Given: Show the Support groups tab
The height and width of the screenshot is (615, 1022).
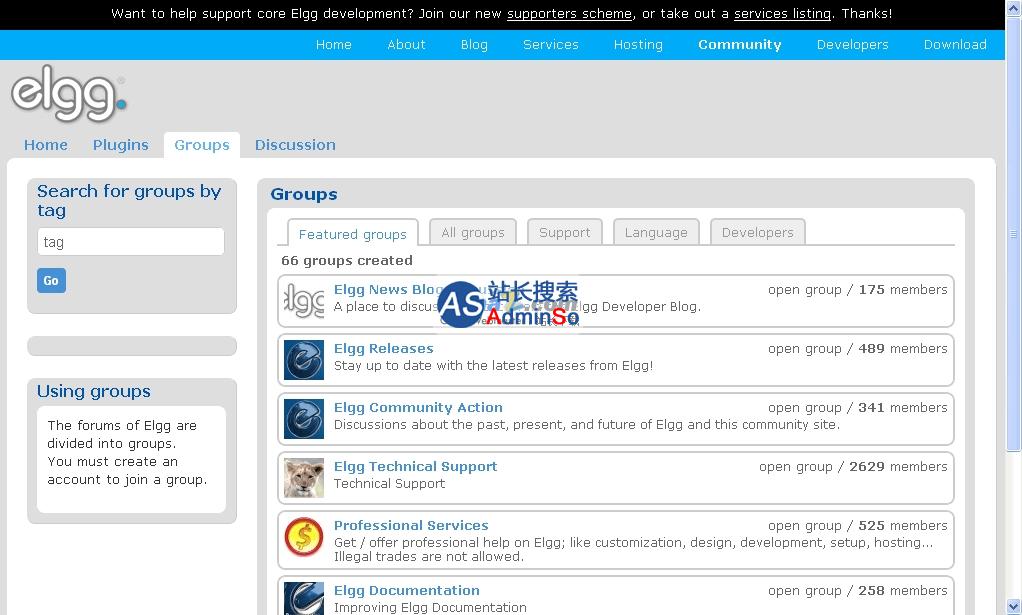Looking at the screenshot, I should pos(564,232).
